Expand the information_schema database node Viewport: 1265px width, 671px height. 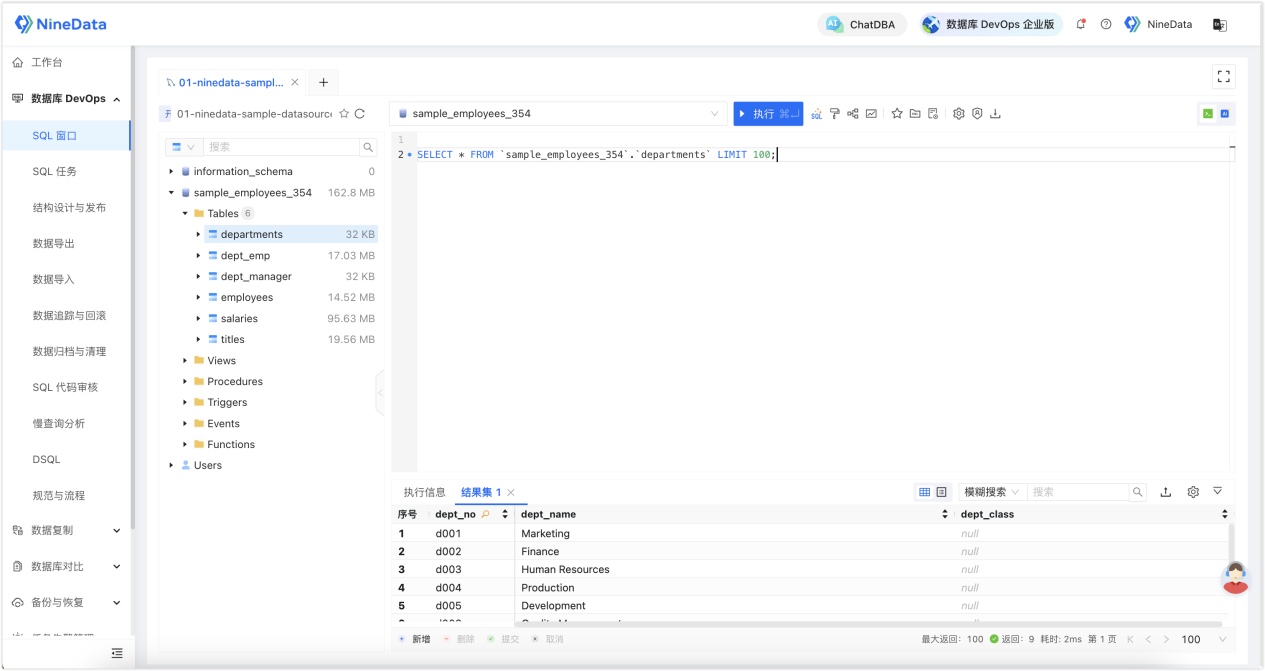coord(171,172)
